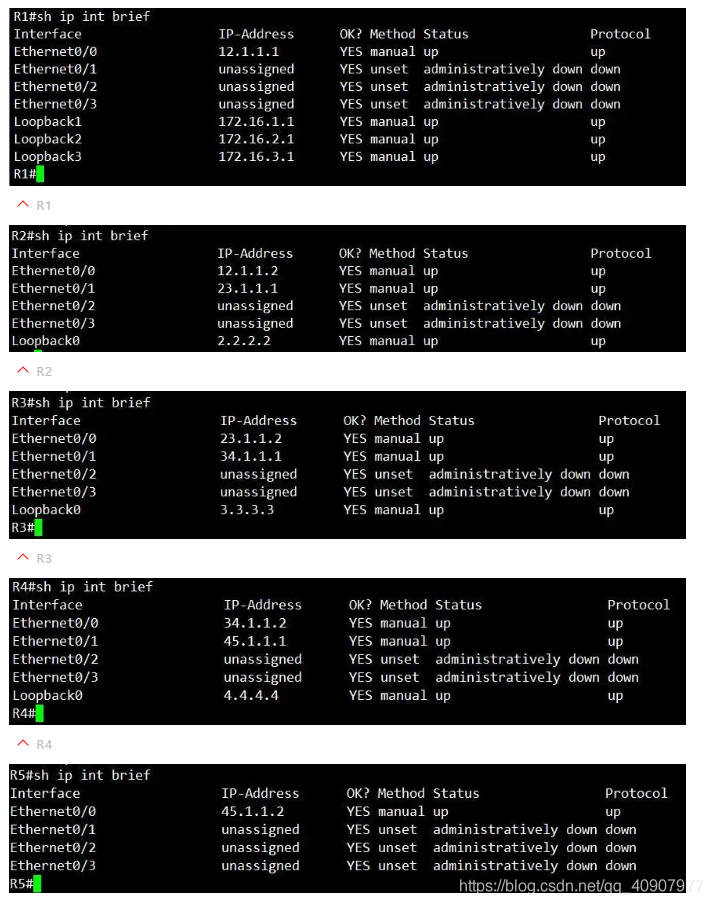
Task: Click the red caret icon beside R3 caption
Action: (23, 557)
